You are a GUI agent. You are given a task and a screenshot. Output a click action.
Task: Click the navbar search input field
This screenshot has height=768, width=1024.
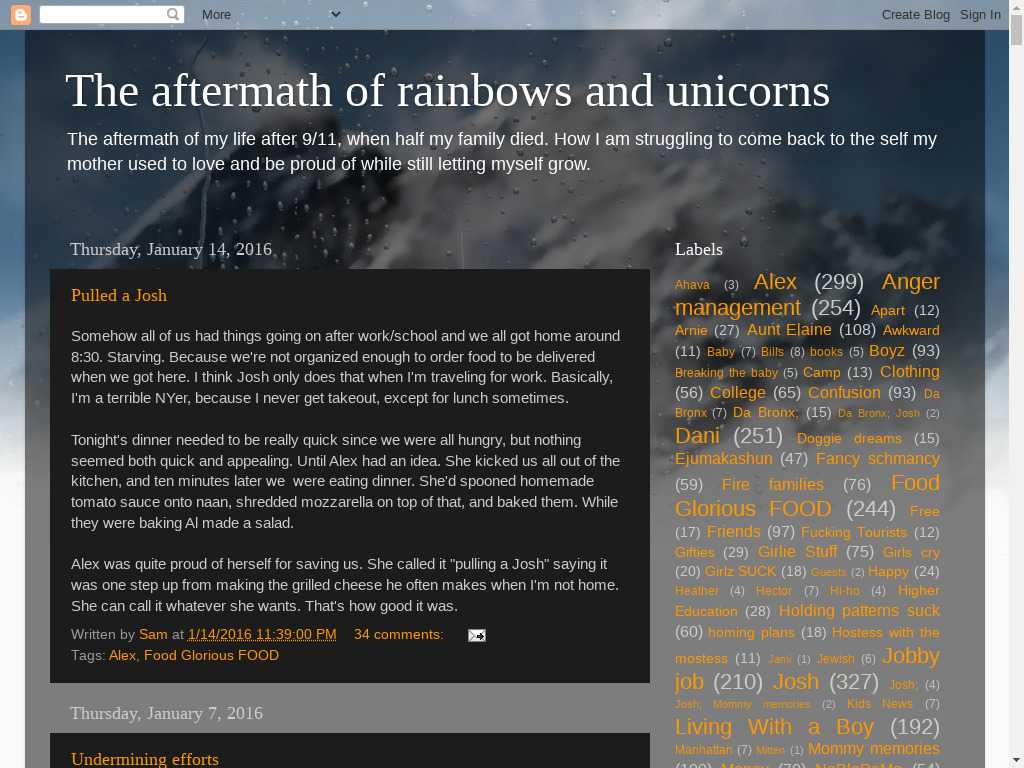point(102,14)
